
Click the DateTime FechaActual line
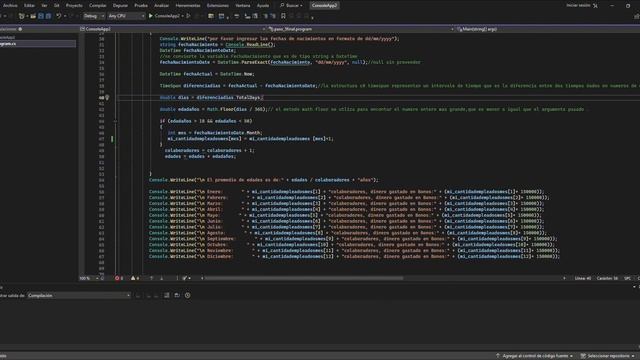(x=207, y=74)
